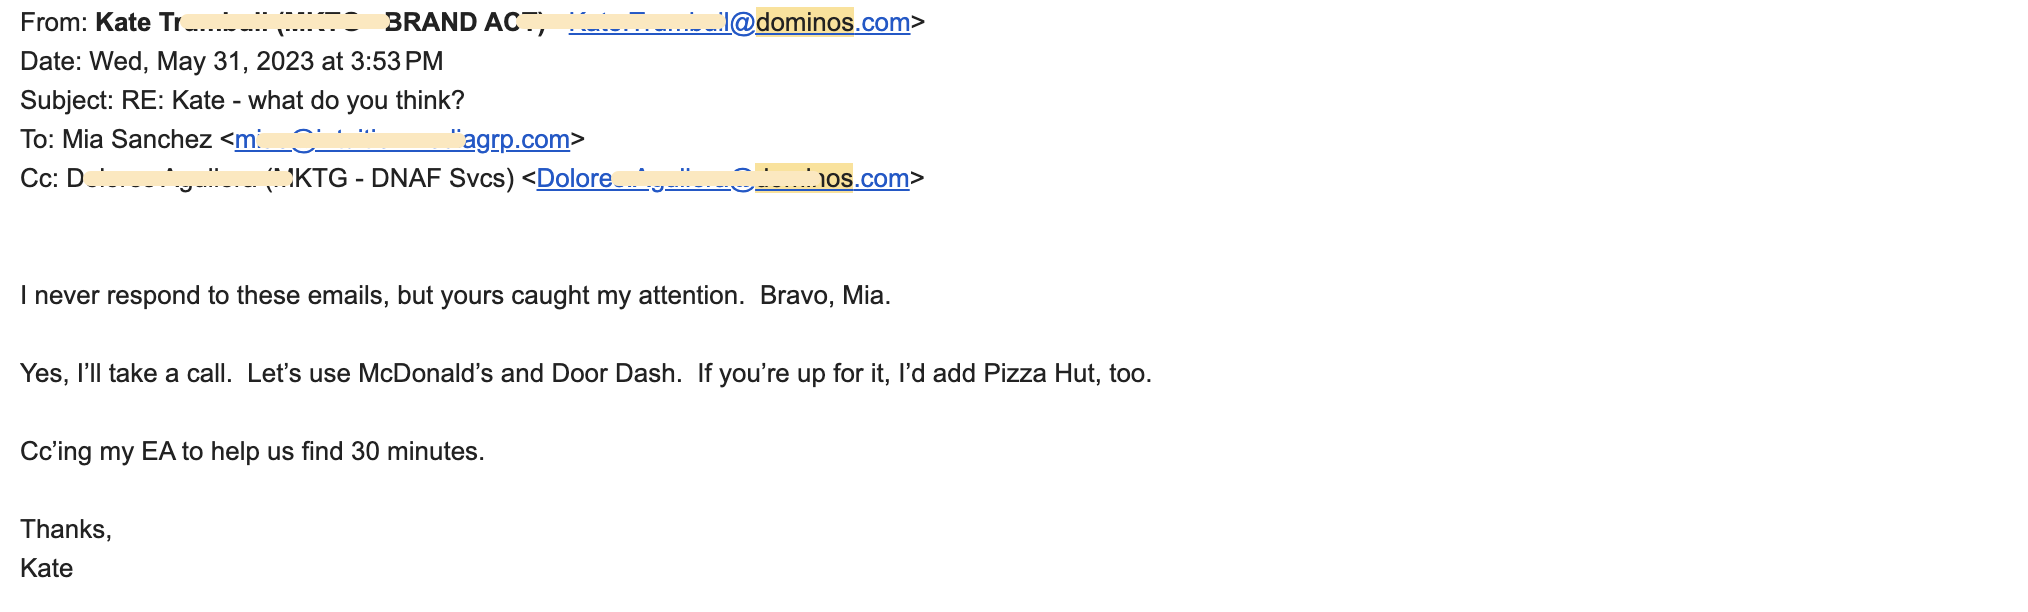Click the recipient name "Mia Sanchez"
The width and height of the screenshot is (2028, 612).
click(137, 139)
